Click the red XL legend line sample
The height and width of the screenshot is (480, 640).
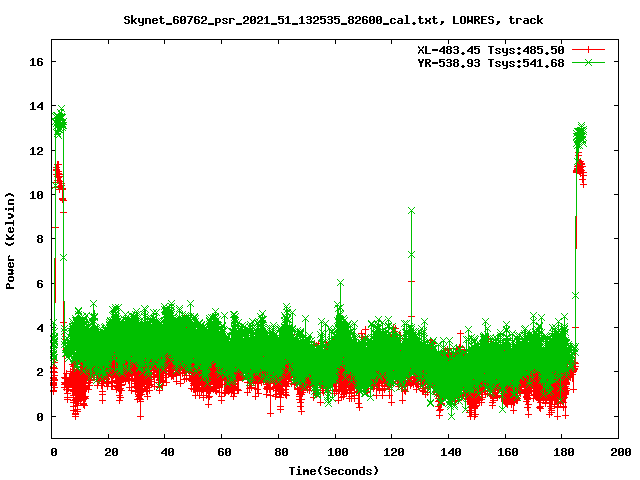click(588, 50)
